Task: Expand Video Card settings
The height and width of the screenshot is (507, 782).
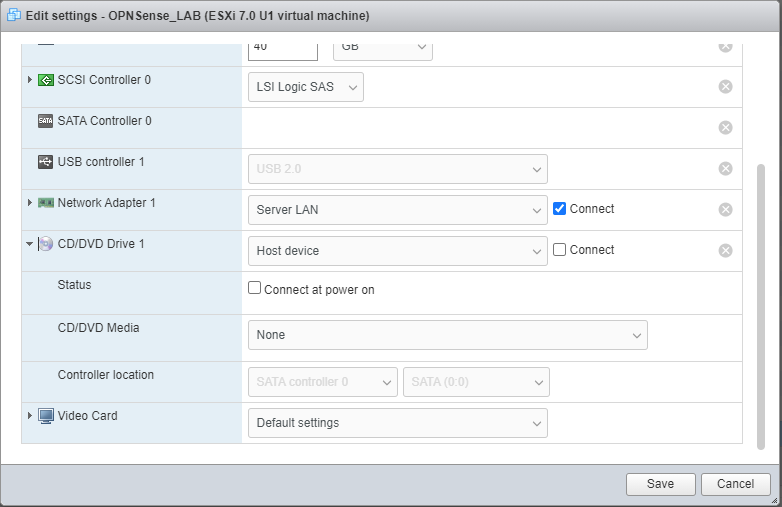Action: click(29, 415)
